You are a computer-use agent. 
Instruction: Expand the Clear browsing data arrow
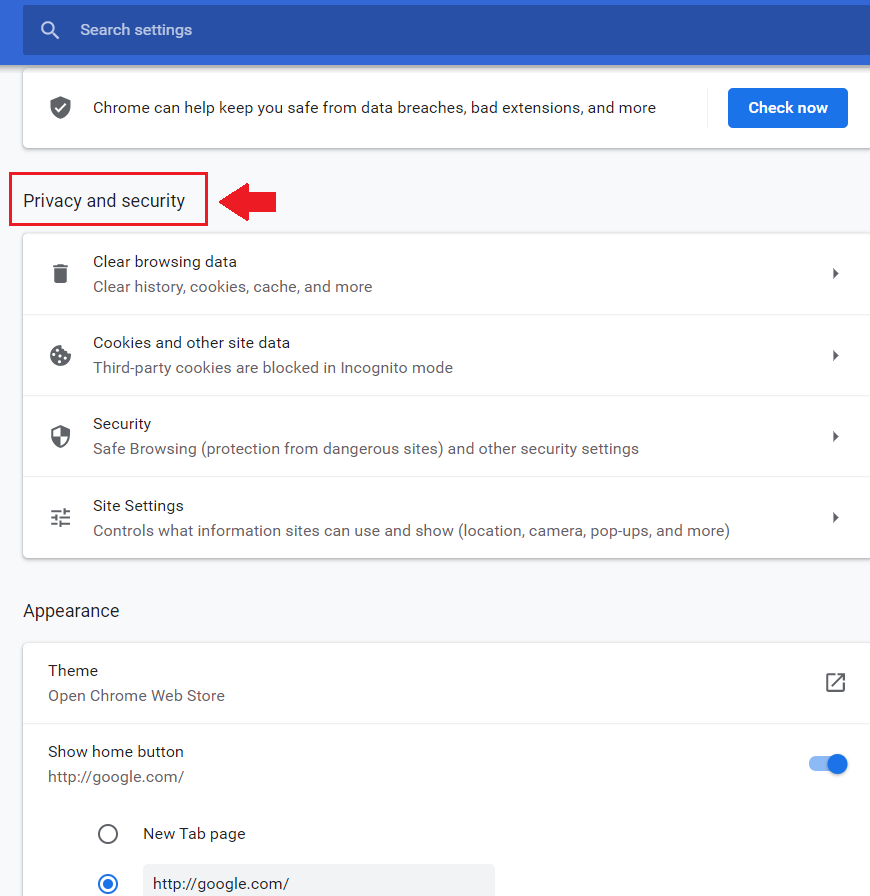[x=836, y=274]
